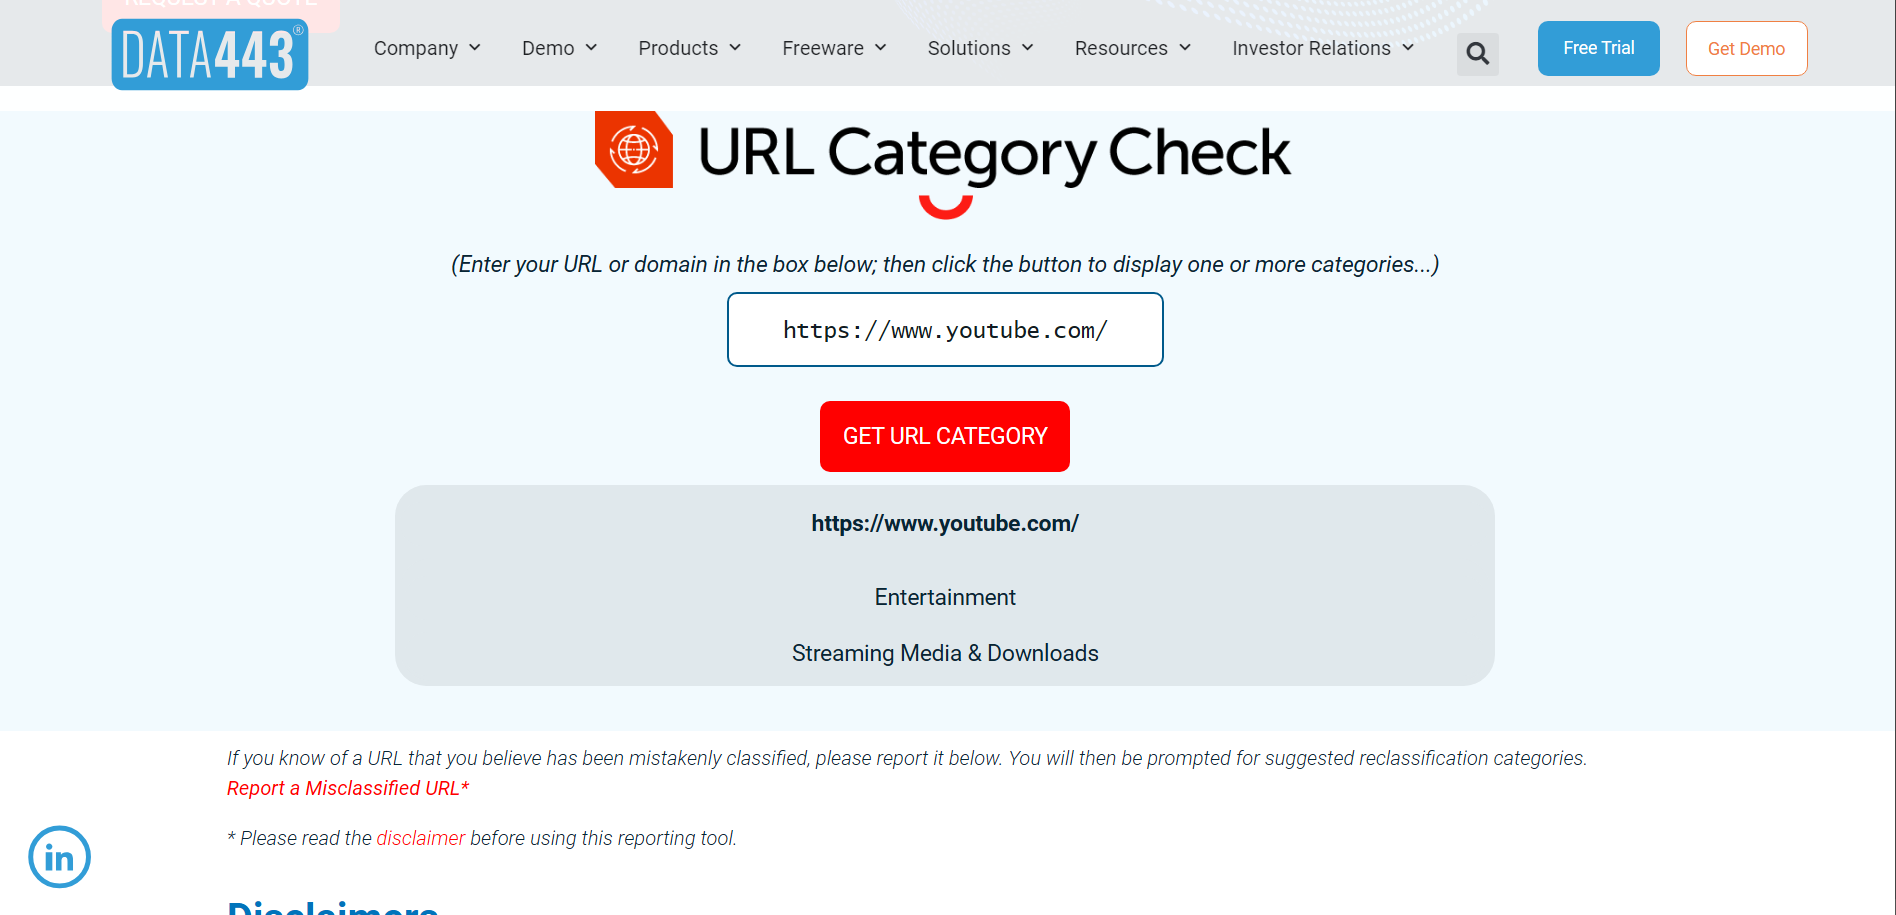Screen dimensions: 1896x915
Task: Open the Report a Misclassified URL link
Action: (348, 788)
